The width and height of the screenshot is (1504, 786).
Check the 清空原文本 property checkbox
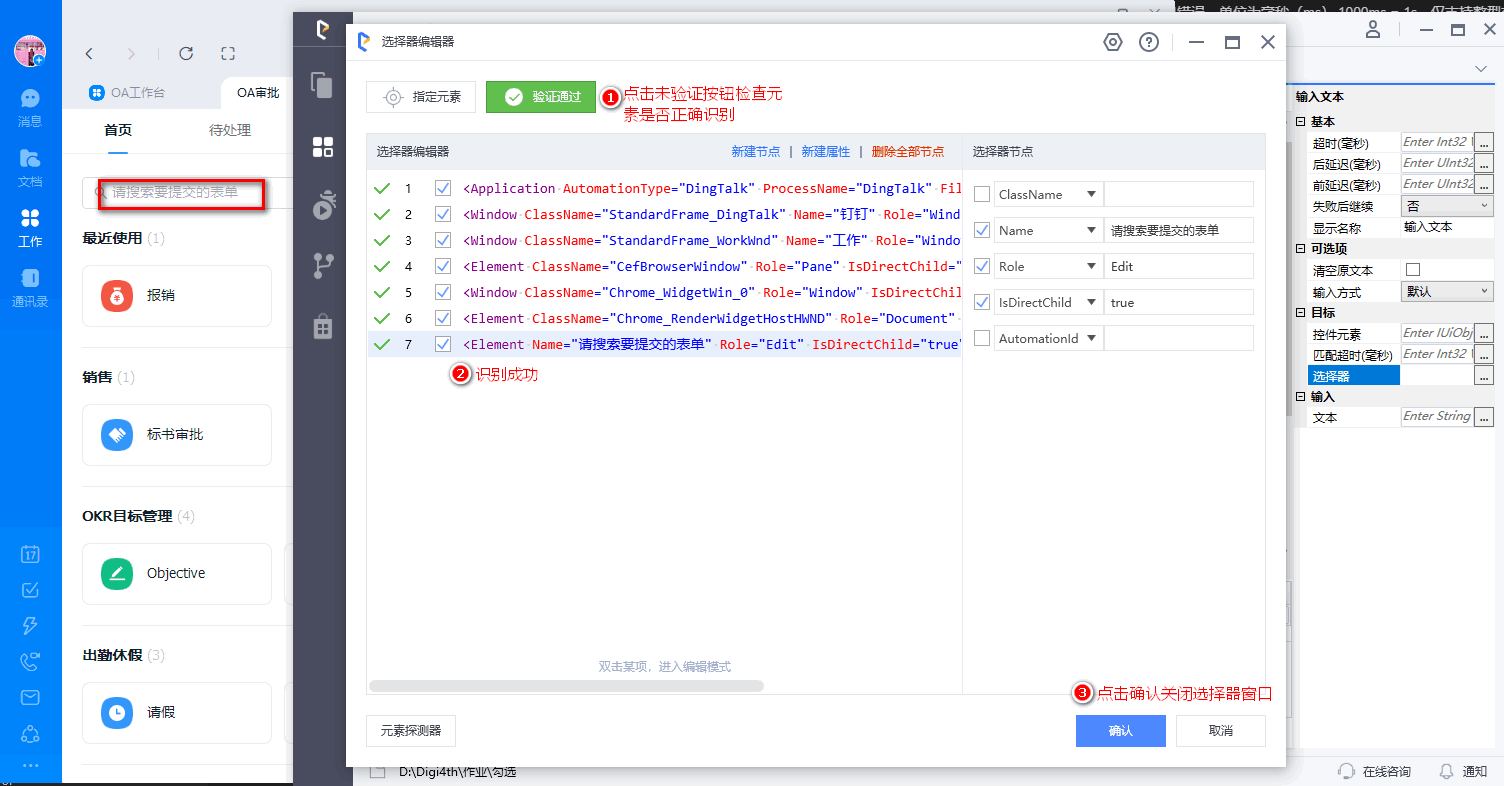1413,270
